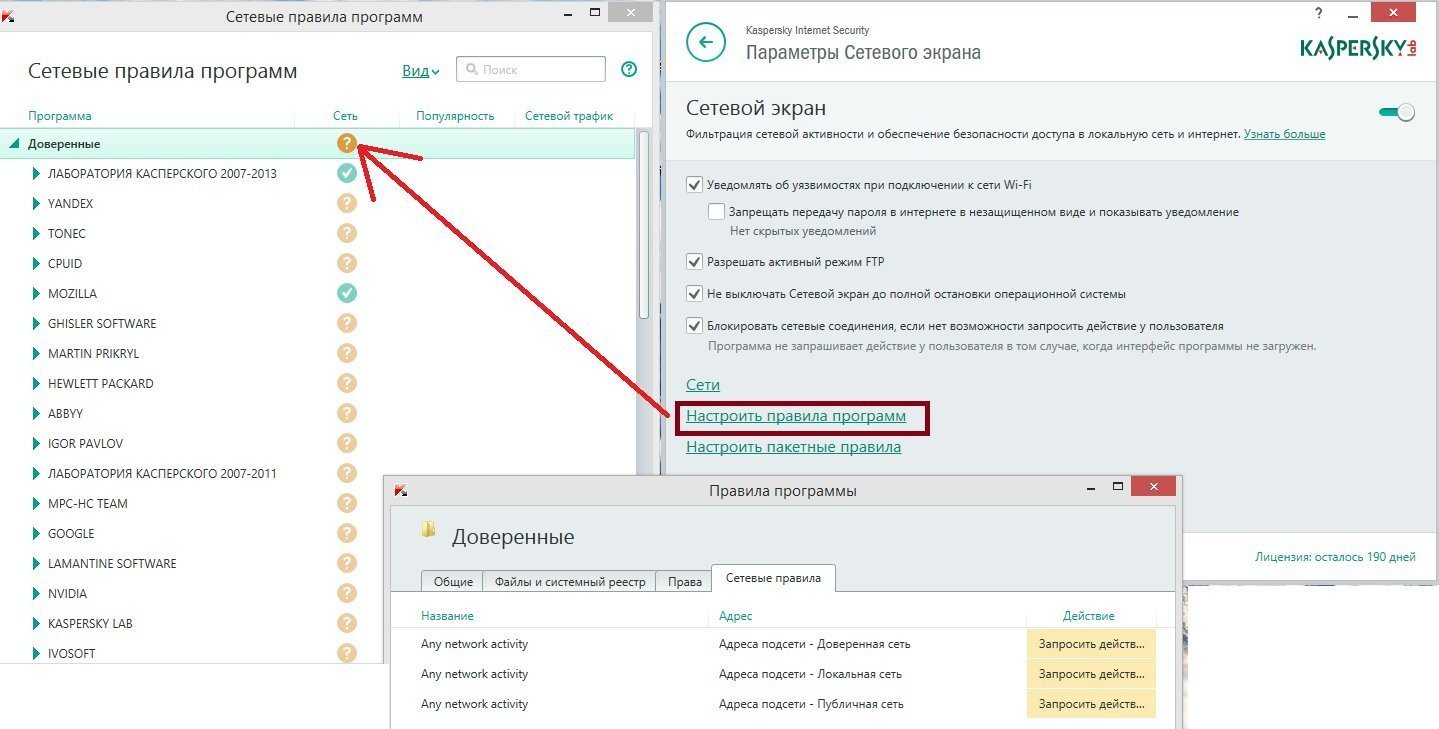
Task: Sort by the Программа column header
Action: pos(60,116)
